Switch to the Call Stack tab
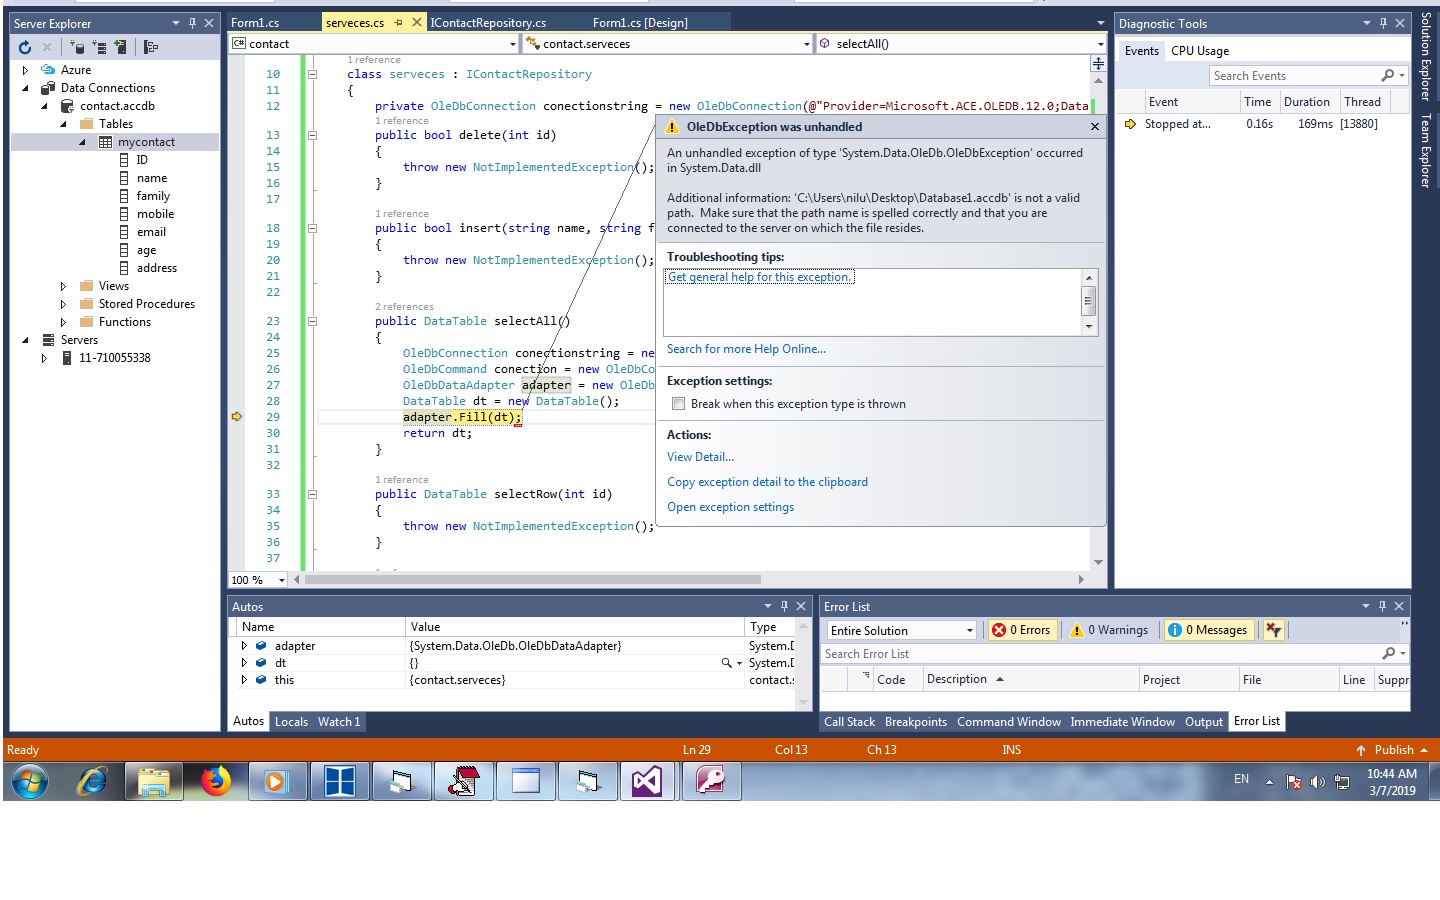 point(849,722)
